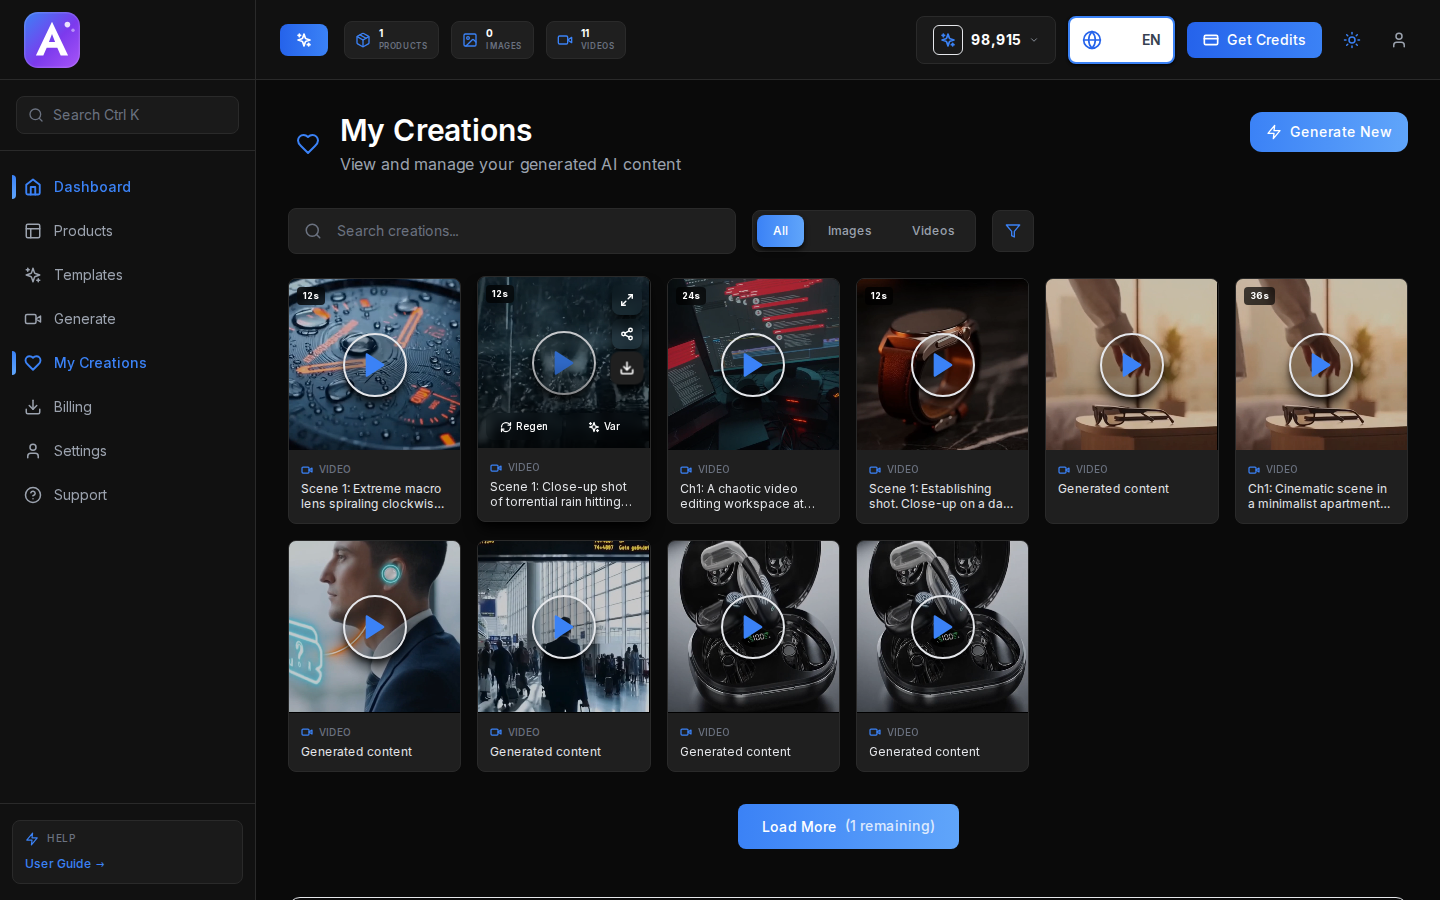
Task: Open the User Guide link
Action: (64, 863)
